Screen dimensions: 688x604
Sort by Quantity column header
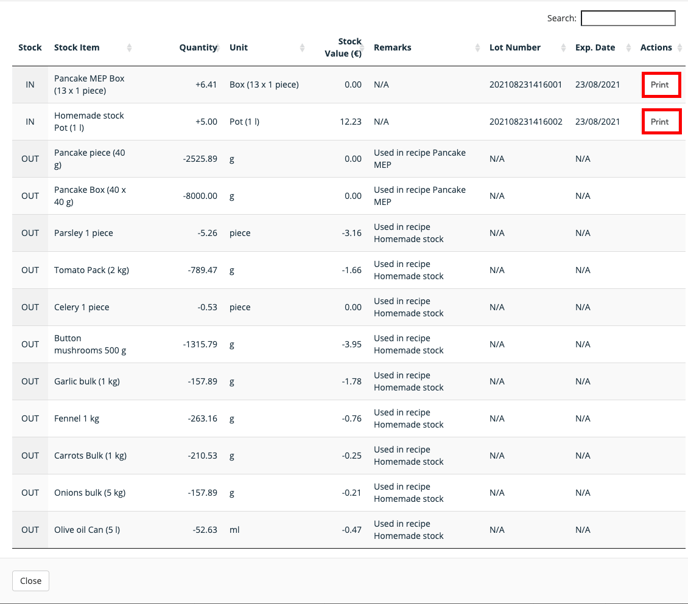(x=198, y=47)
